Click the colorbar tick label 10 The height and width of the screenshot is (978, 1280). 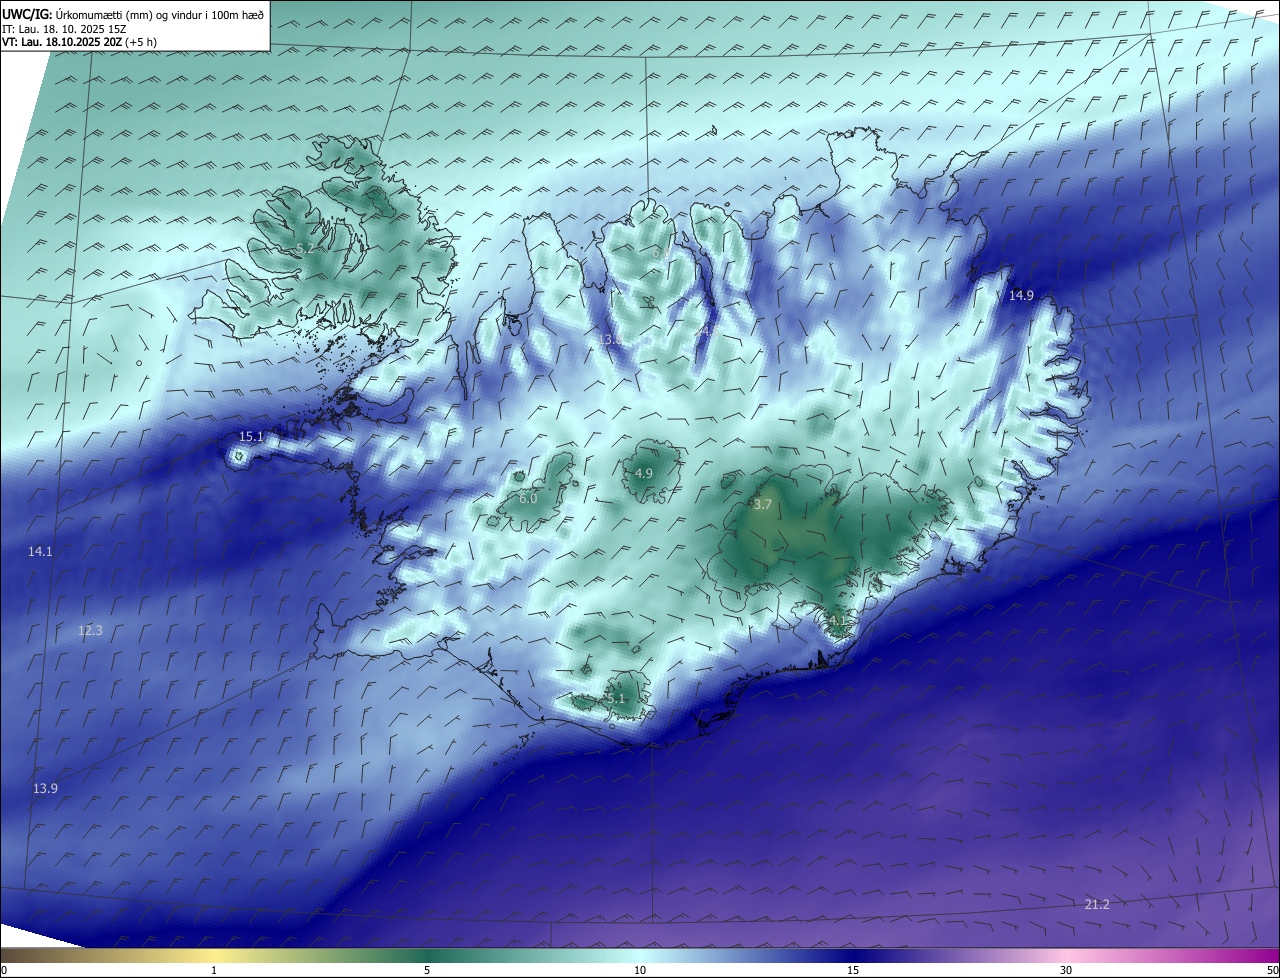tap(640, 970)
